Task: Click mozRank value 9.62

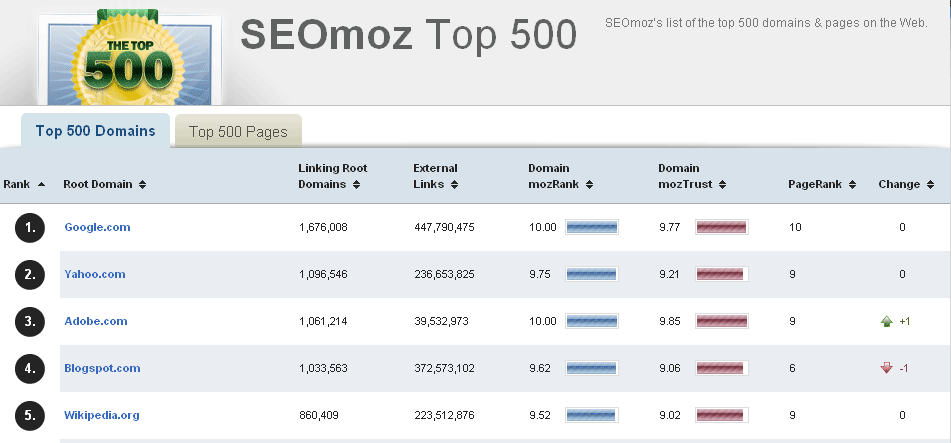Action: point(540,368)
